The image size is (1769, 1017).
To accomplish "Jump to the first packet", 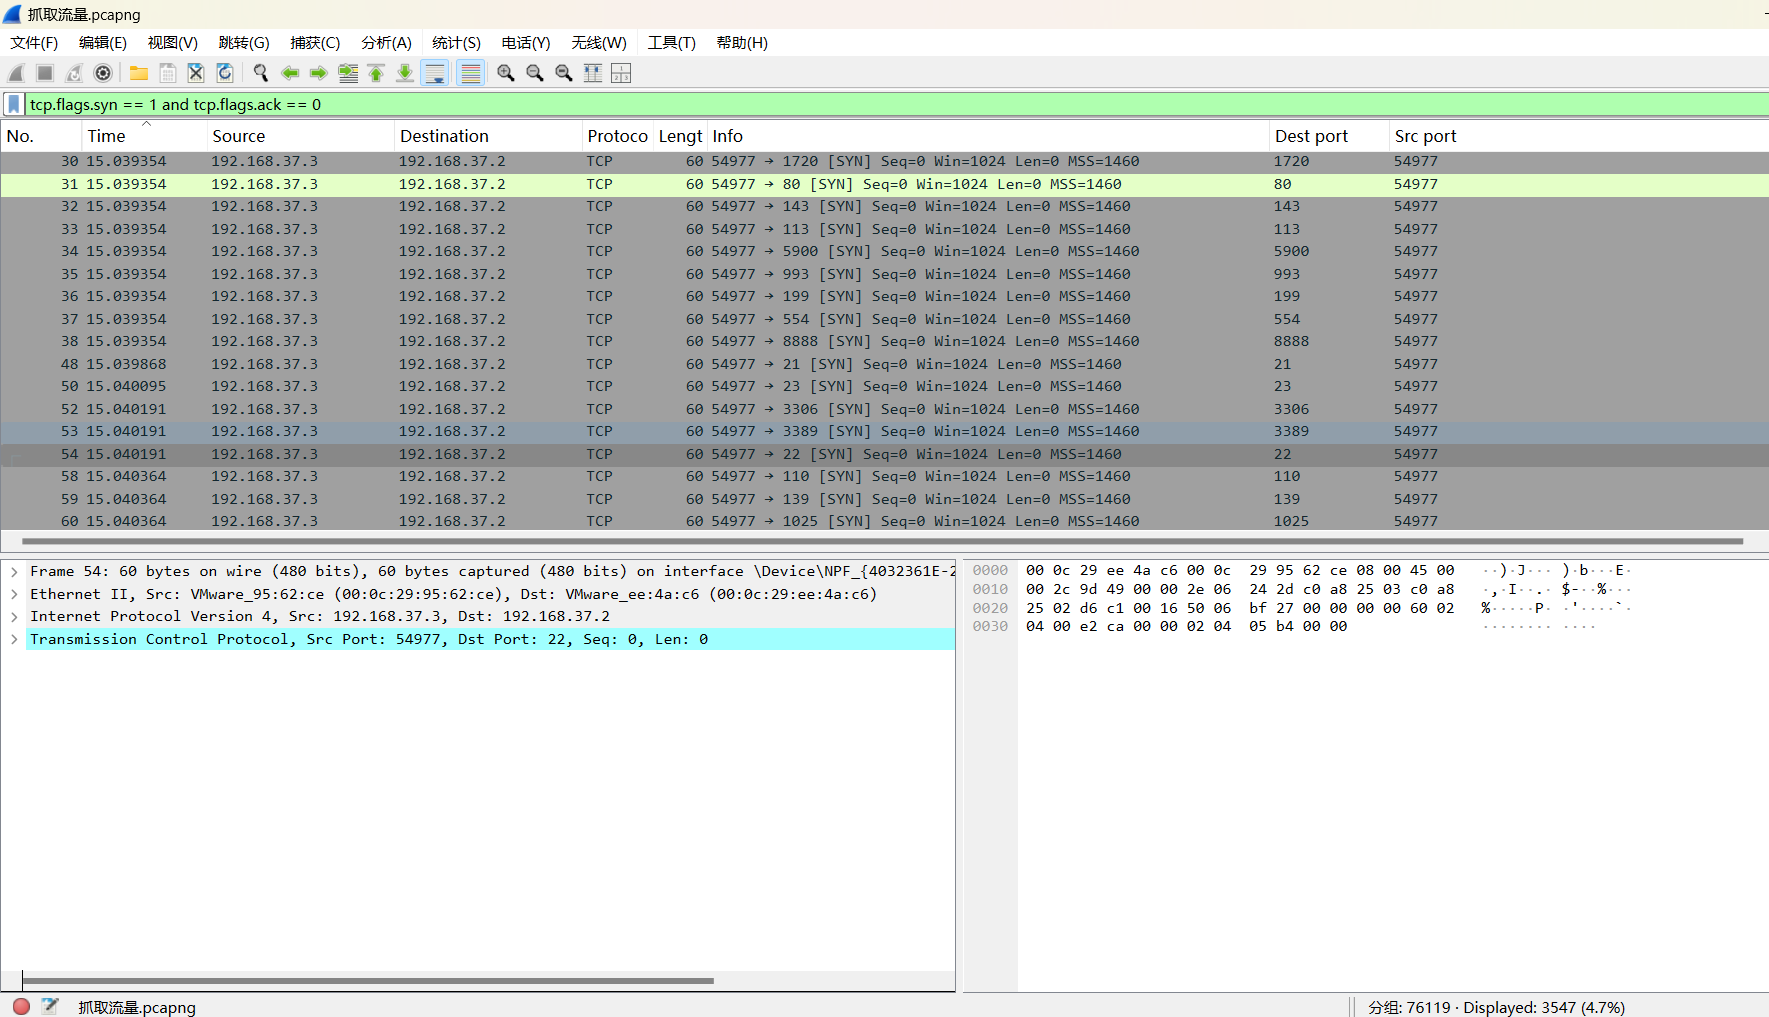I will click(x=376, y=73).
